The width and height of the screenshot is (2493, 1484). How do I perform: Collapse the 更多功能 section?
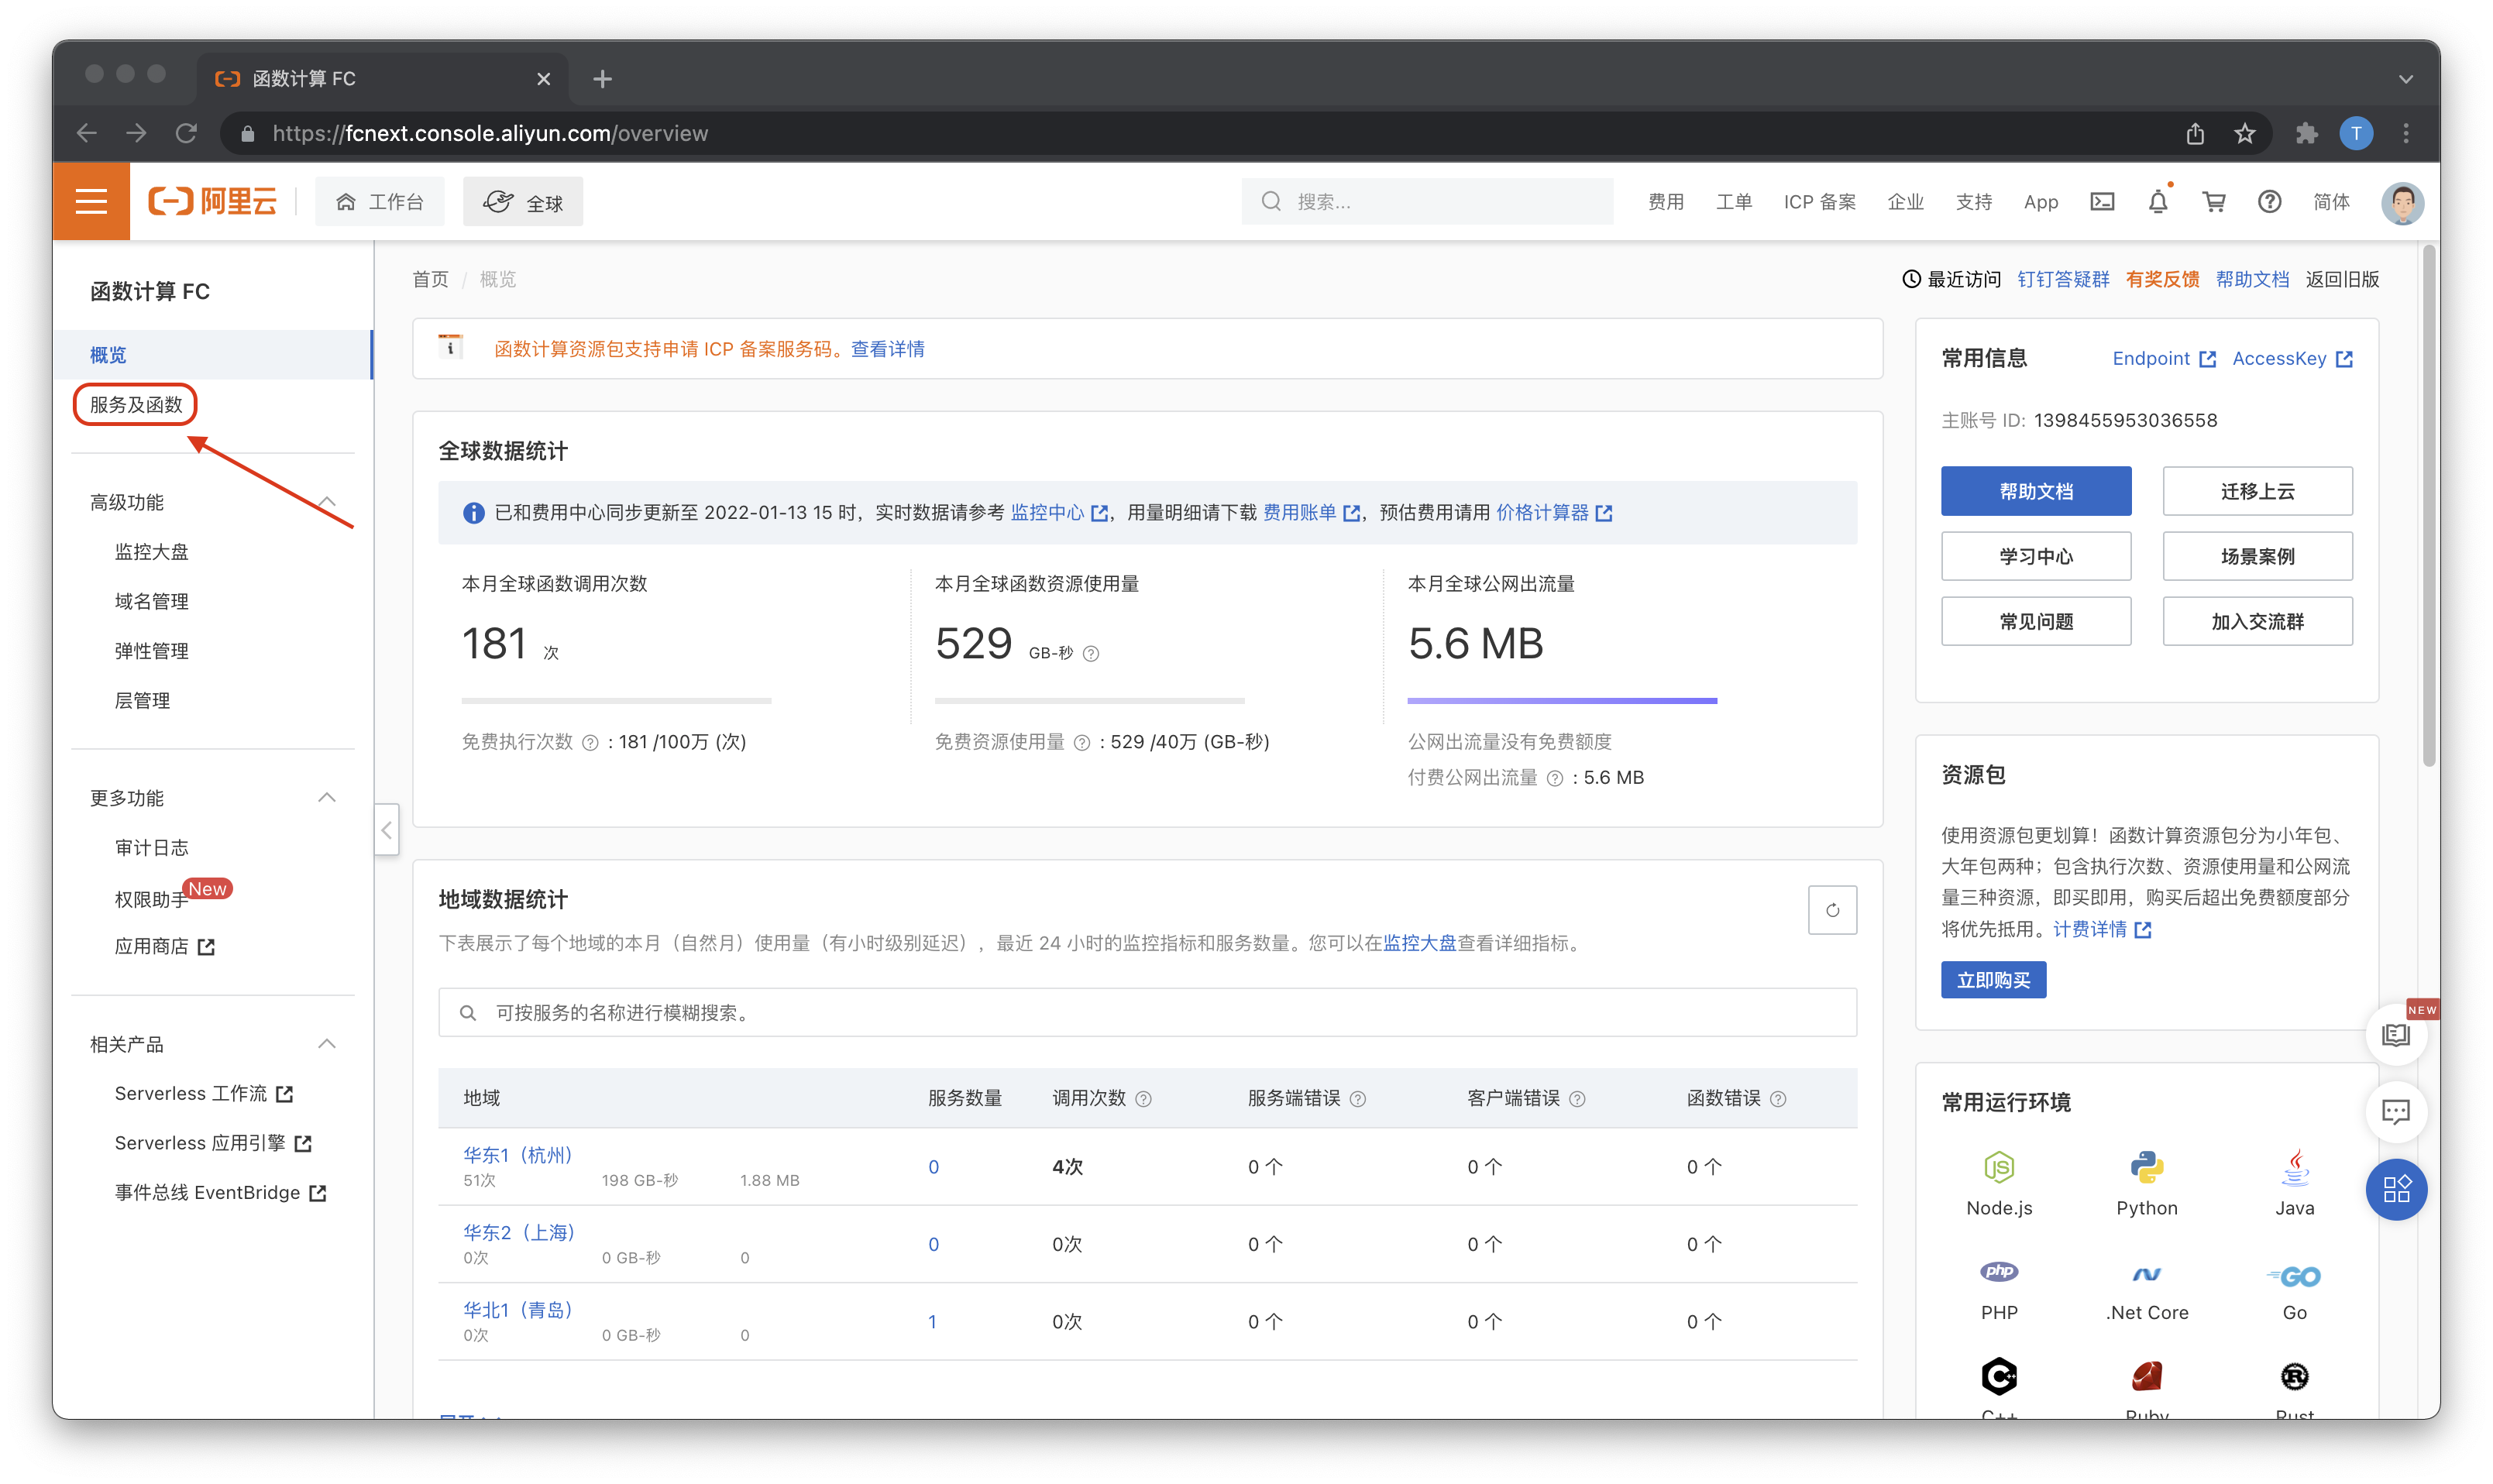tap(327, 797)
